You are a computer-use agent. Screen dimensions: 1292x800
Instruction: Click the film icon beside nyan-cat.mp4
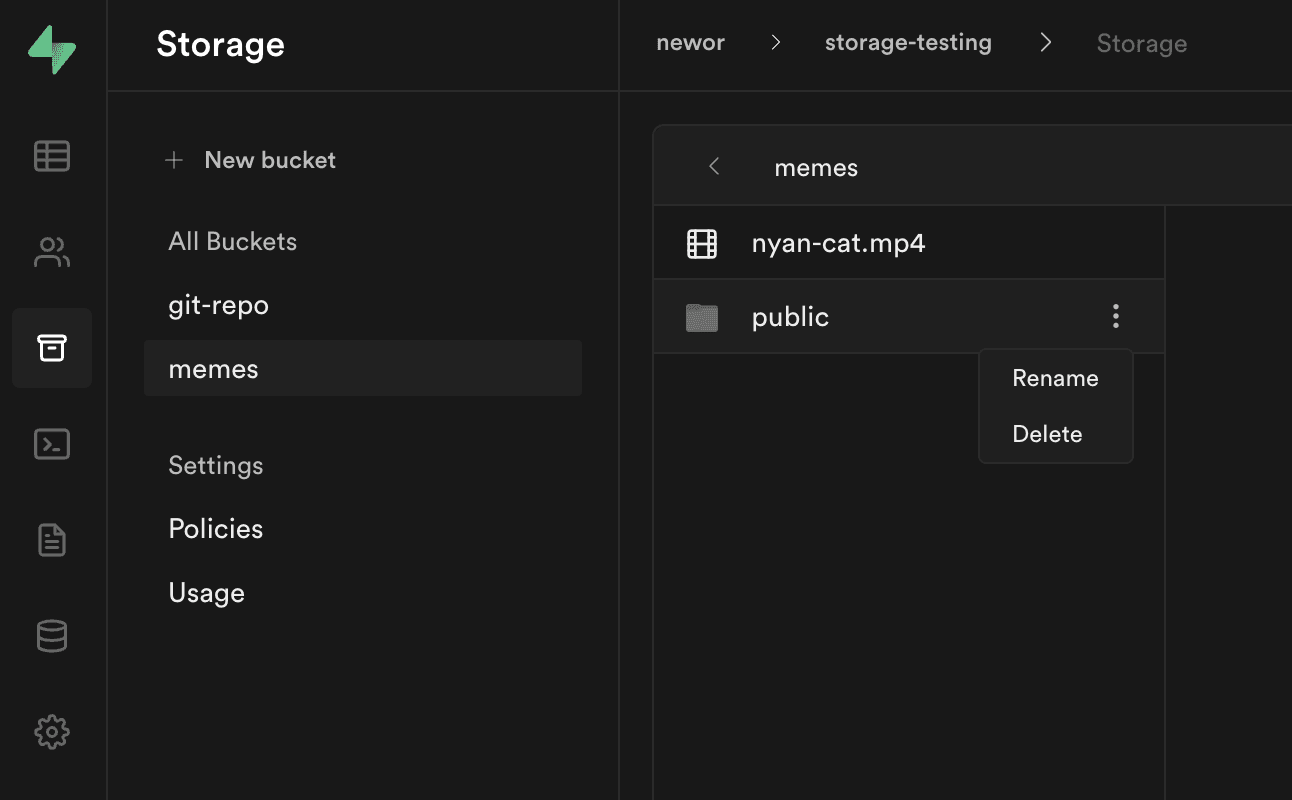[x=702, y=244]
